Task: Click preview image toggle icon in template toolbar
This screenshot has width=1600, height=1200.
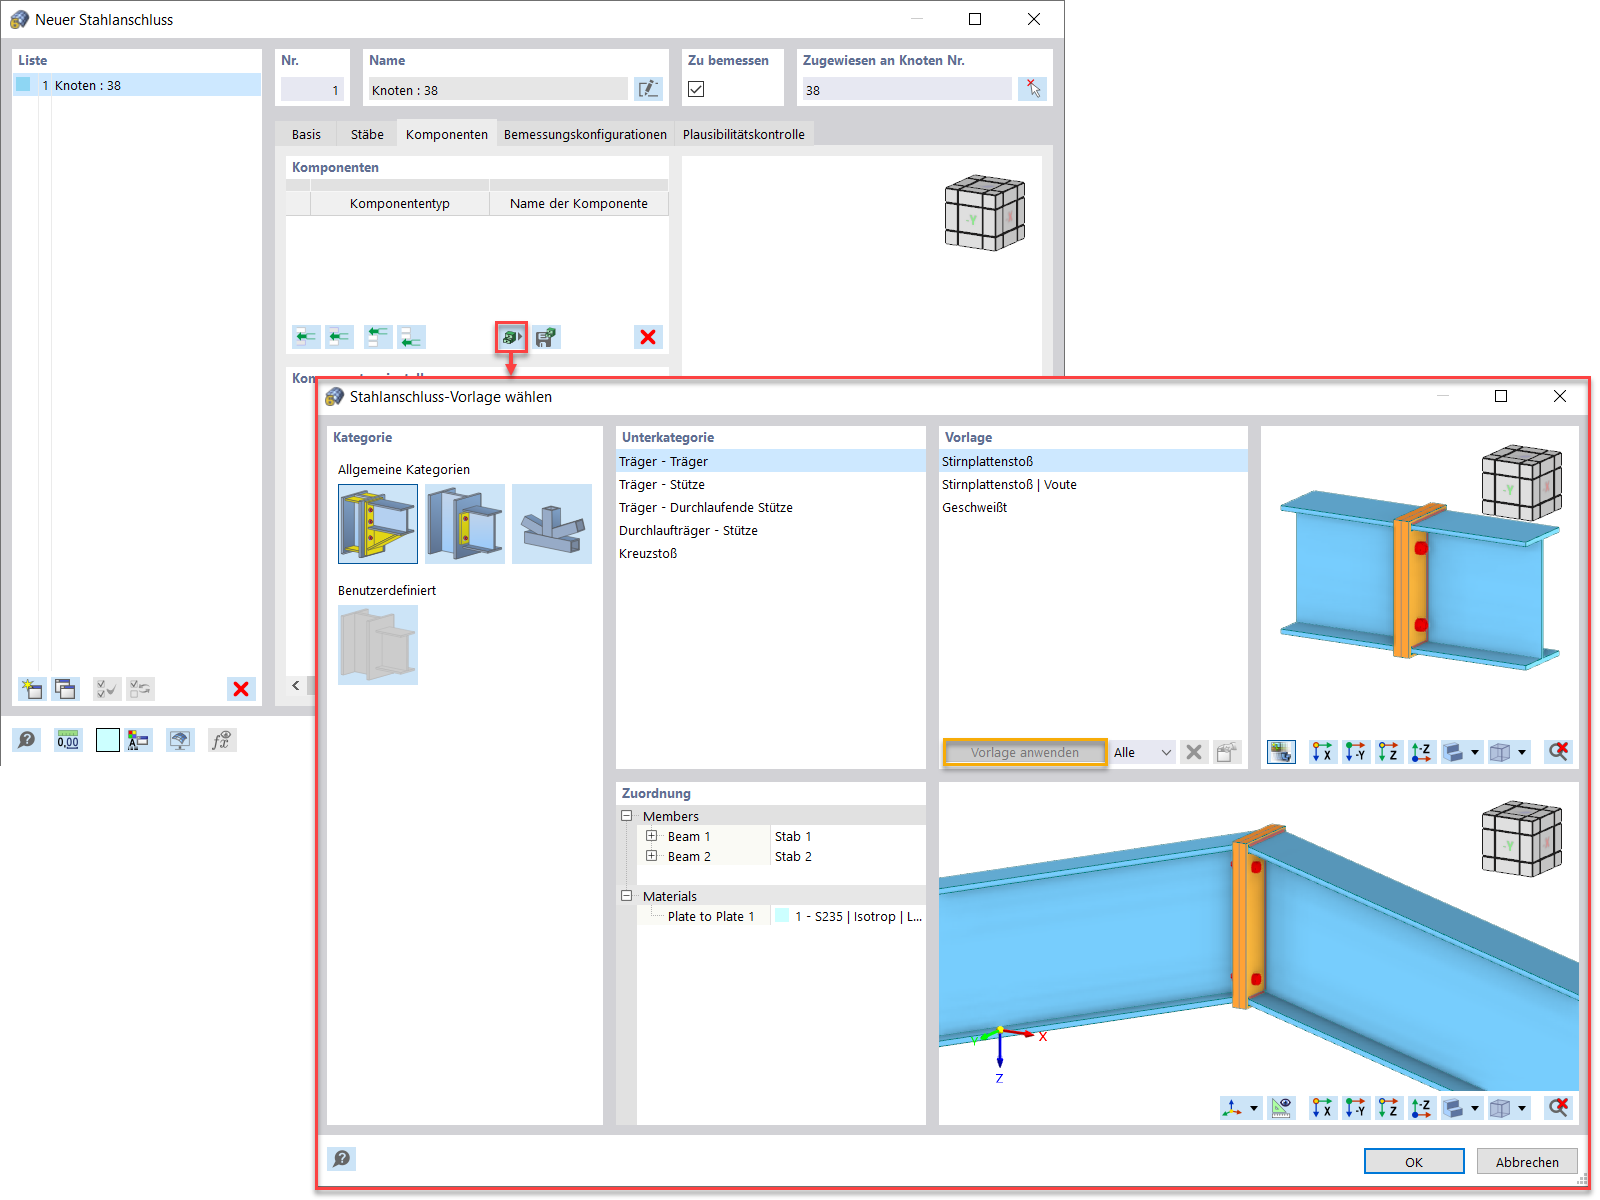Action: click(1281, 752)
